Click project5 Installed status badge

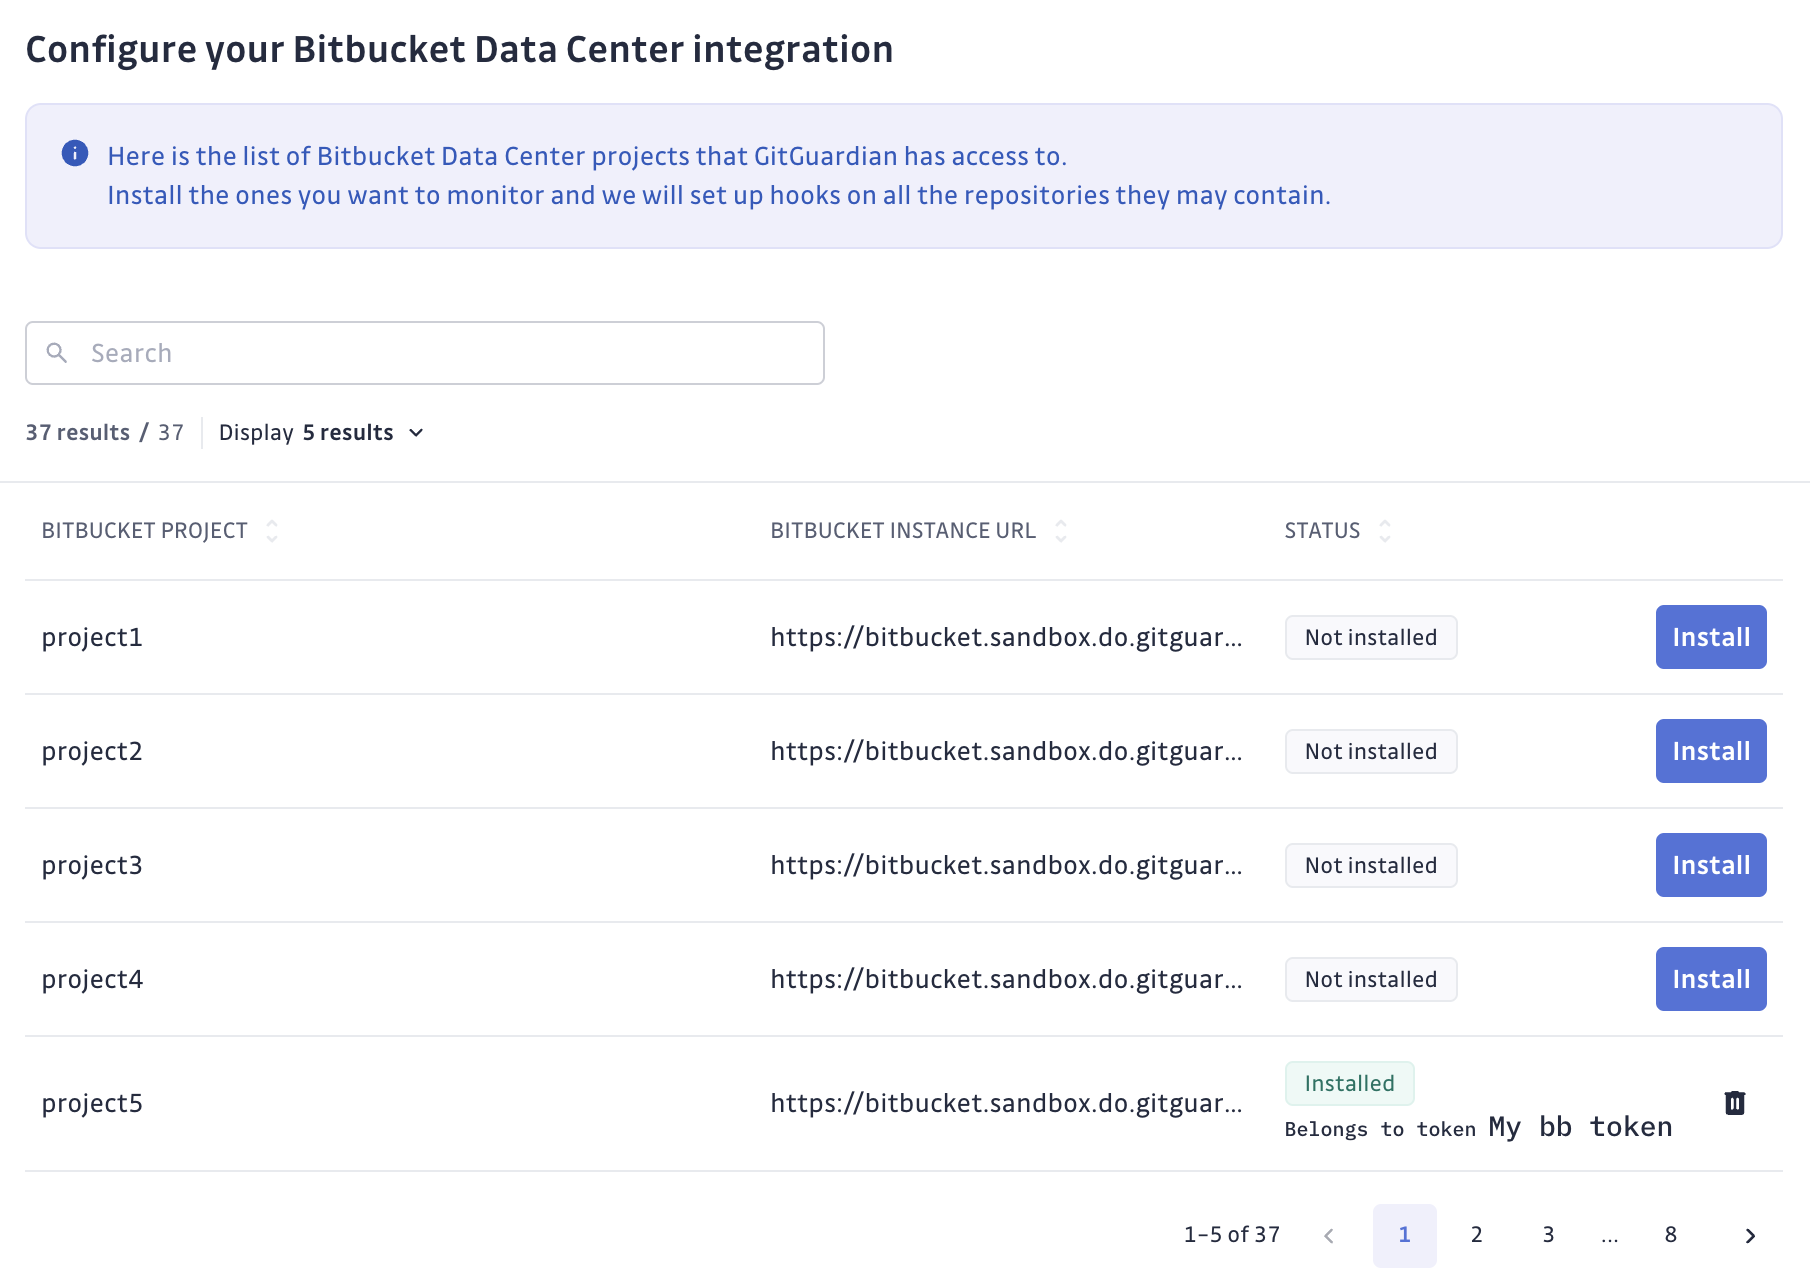[1350, 1083]
